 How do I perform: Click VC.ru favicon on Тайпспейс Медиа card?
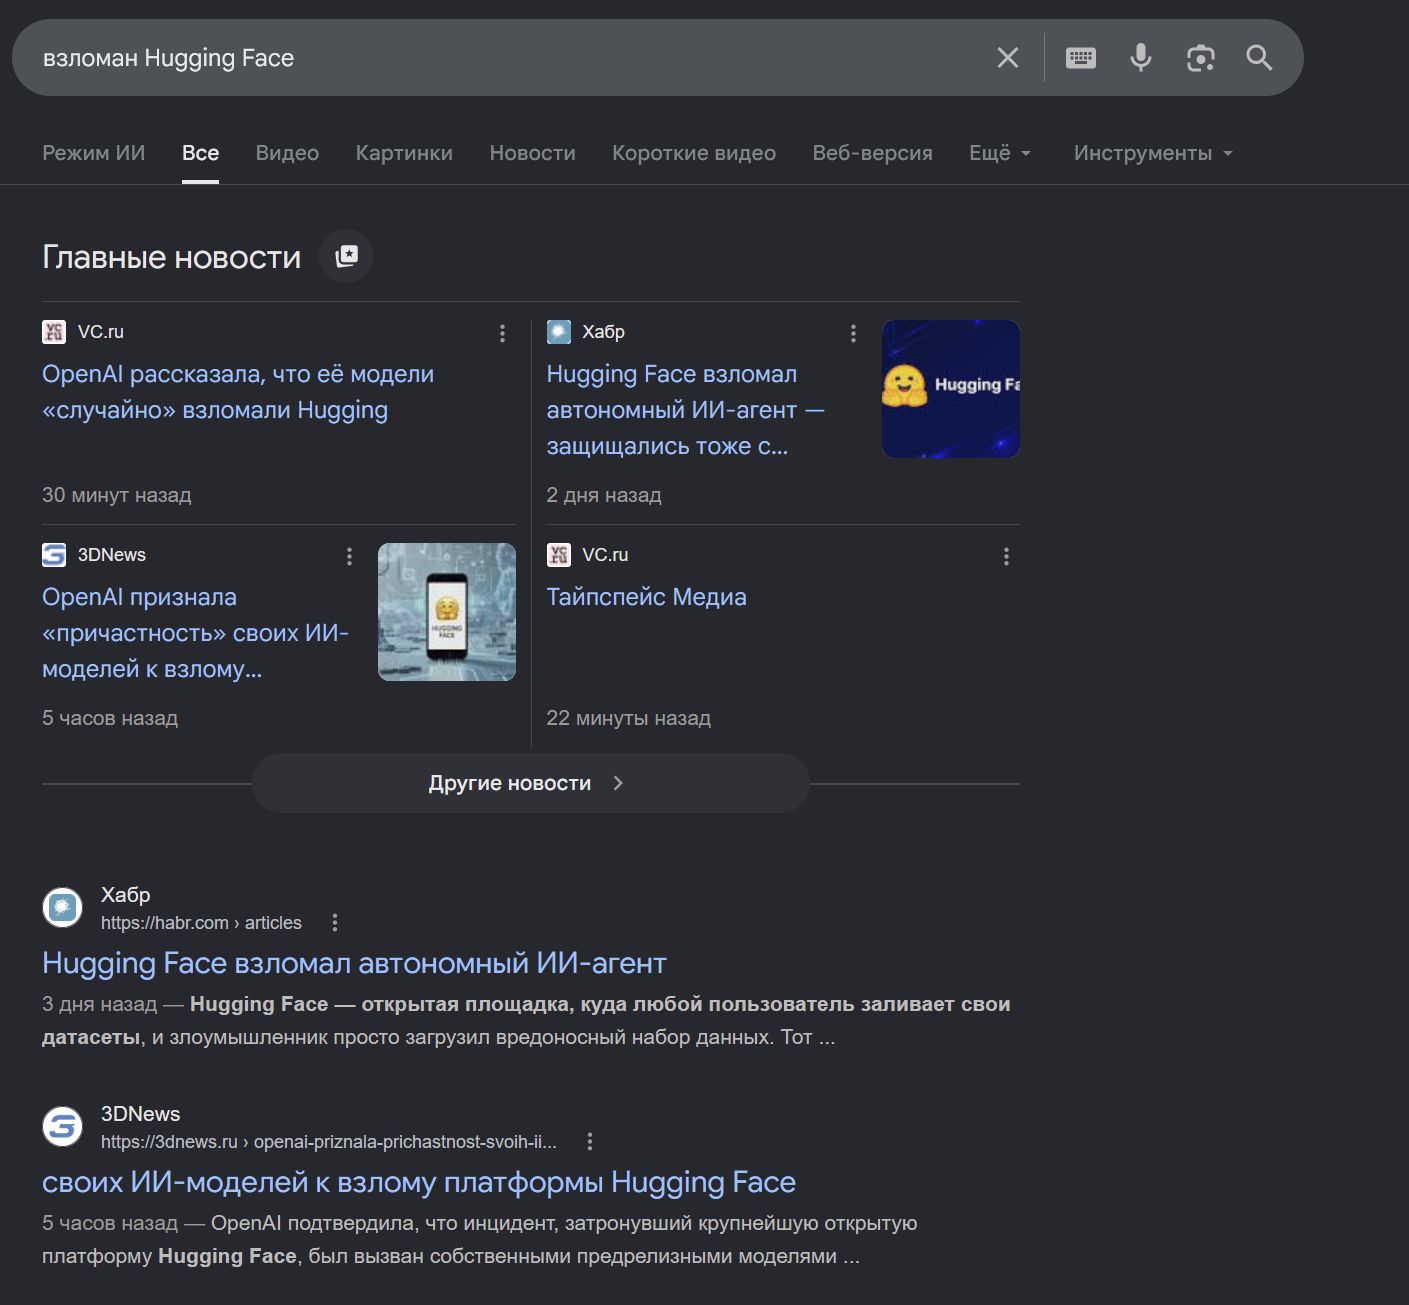[559, 555]
